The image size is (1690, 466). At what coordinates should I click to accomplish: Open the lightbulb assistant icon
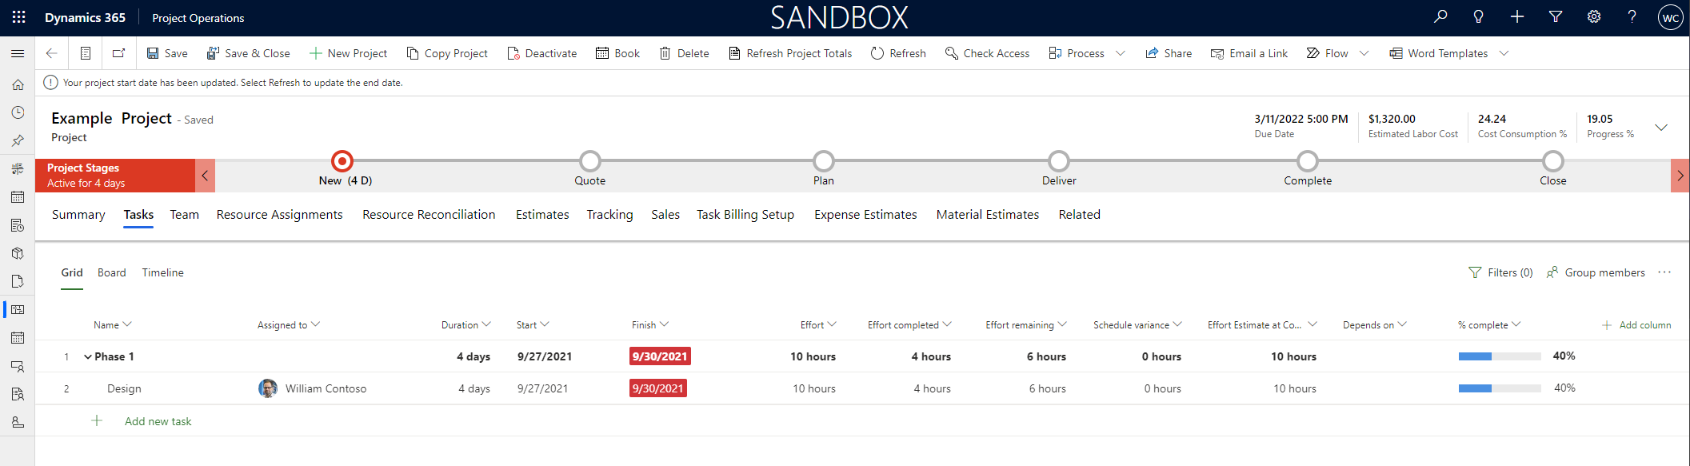(1478, 16)
